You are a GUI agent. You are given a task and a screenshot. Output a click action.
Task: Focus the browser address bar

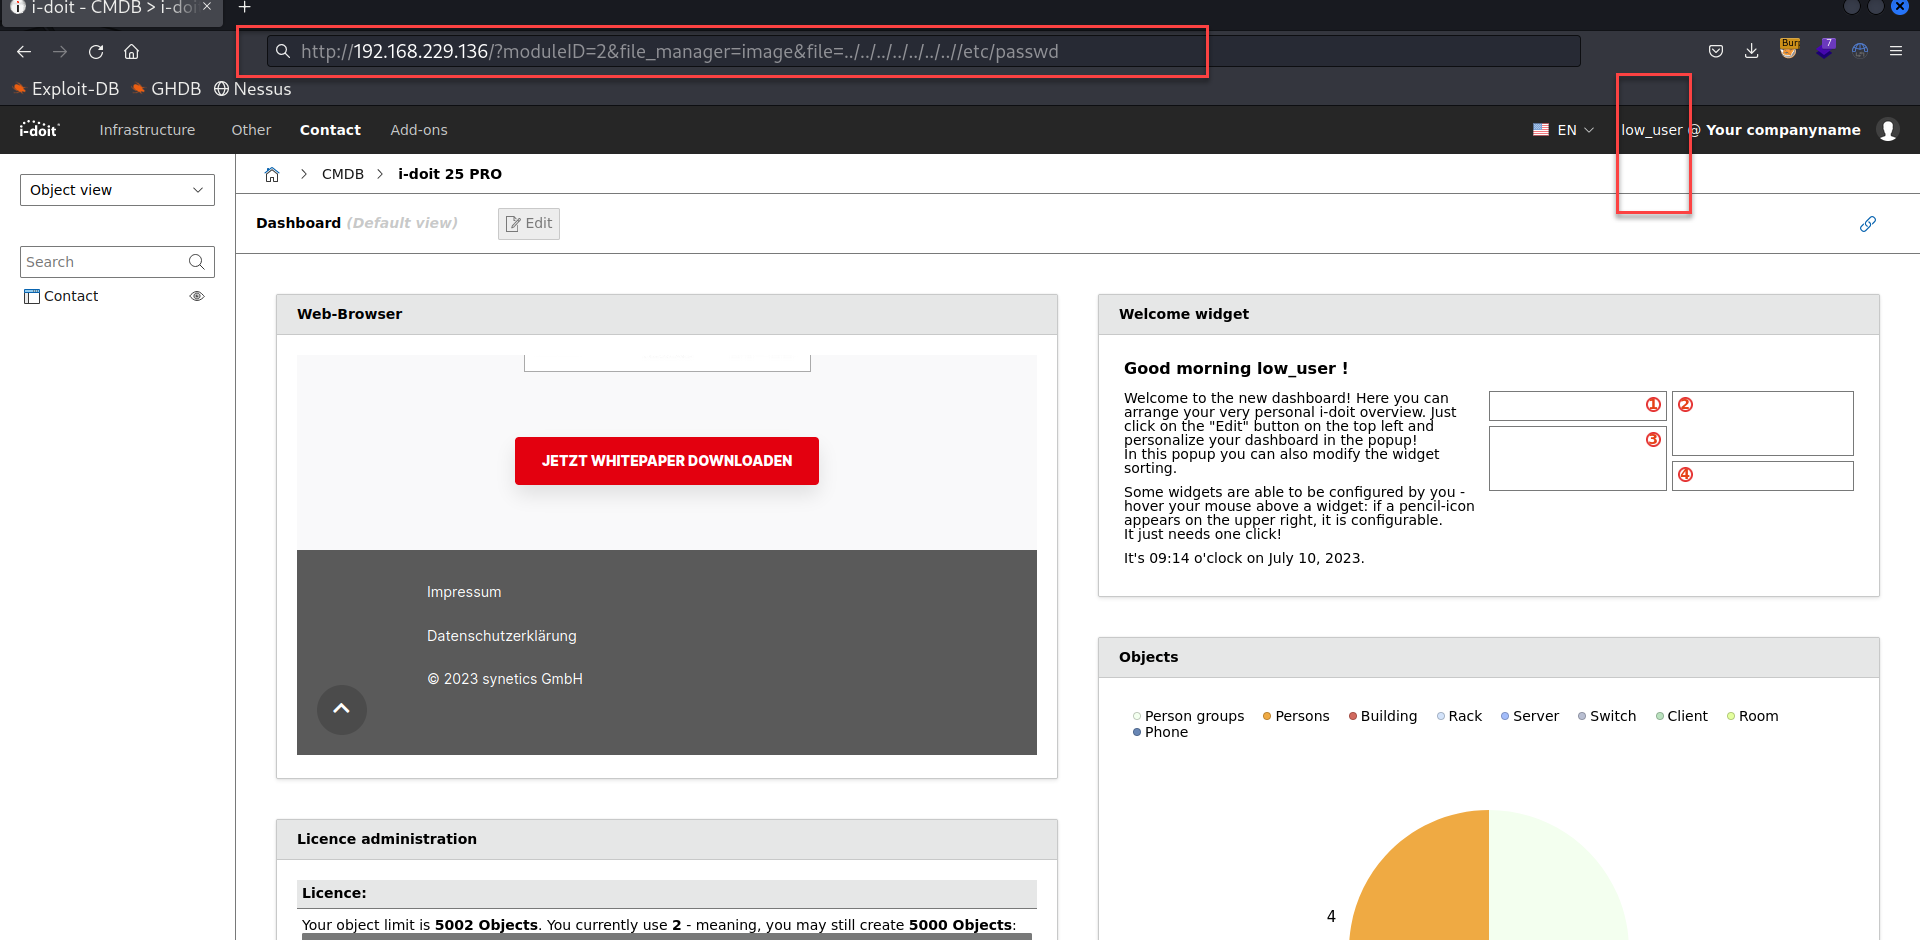pyautogui.click(x=924, y=51)
